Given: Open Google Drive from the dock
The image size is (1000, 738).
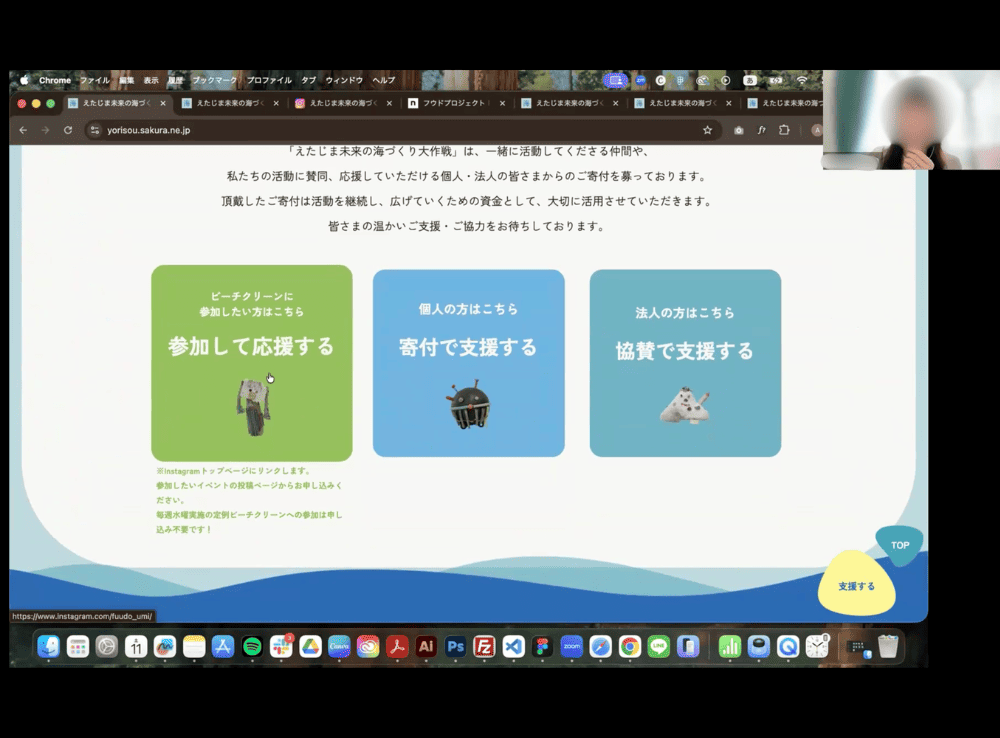Looking at the screenshot, I should [x=310, y=647].
